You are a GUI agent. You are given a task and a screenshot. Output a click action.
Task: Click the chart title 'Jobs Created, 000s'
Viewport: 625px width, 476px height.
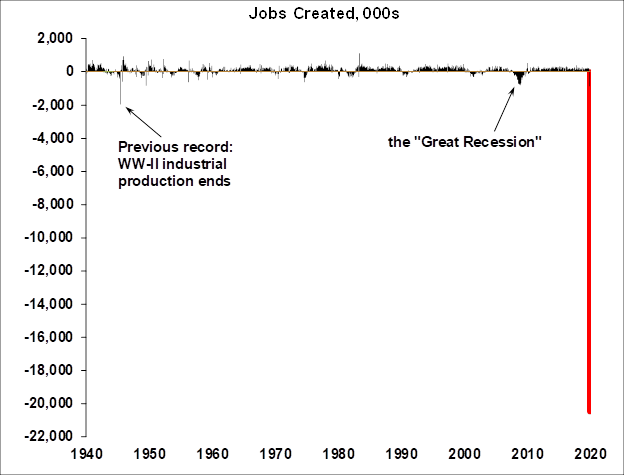coord(324,13)
